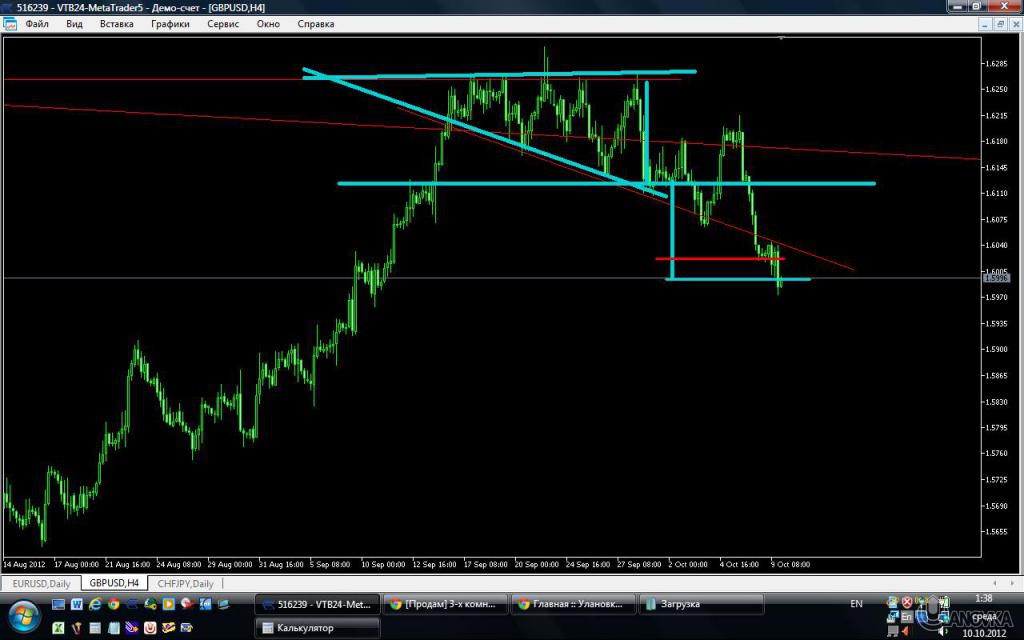Switch to 516239 - VTB24-Met... taskbar button
Viewport: 1024px width, 640px height.
(317, 604)
